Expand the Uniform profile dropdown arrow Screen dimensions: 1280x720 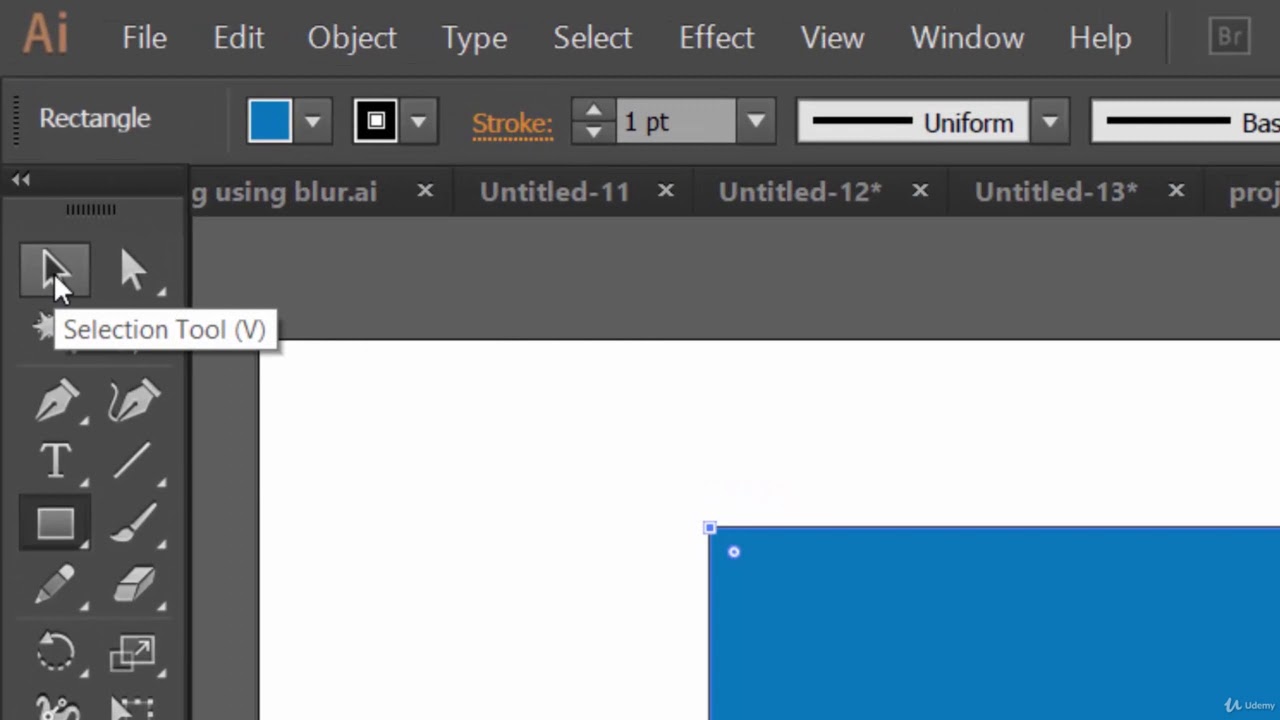click(x=1049, y=122)
